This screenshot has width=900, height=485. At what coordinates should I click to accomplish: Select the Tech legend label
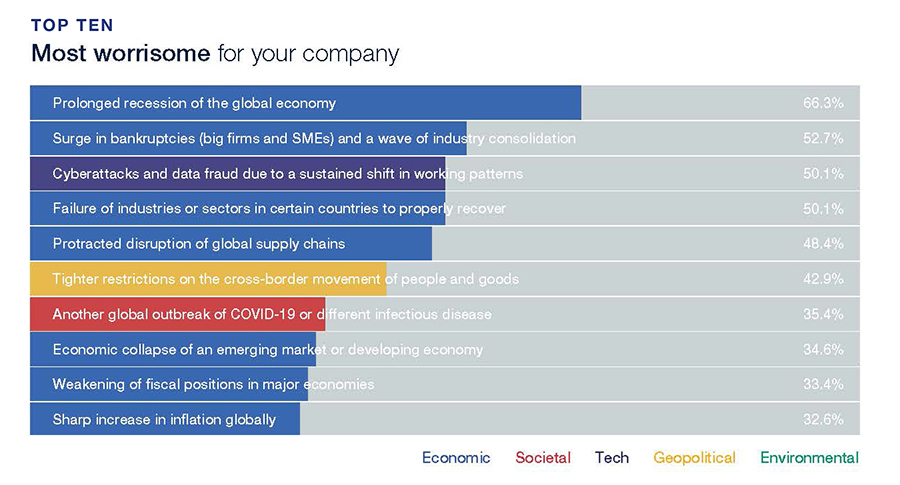(612, 457)
